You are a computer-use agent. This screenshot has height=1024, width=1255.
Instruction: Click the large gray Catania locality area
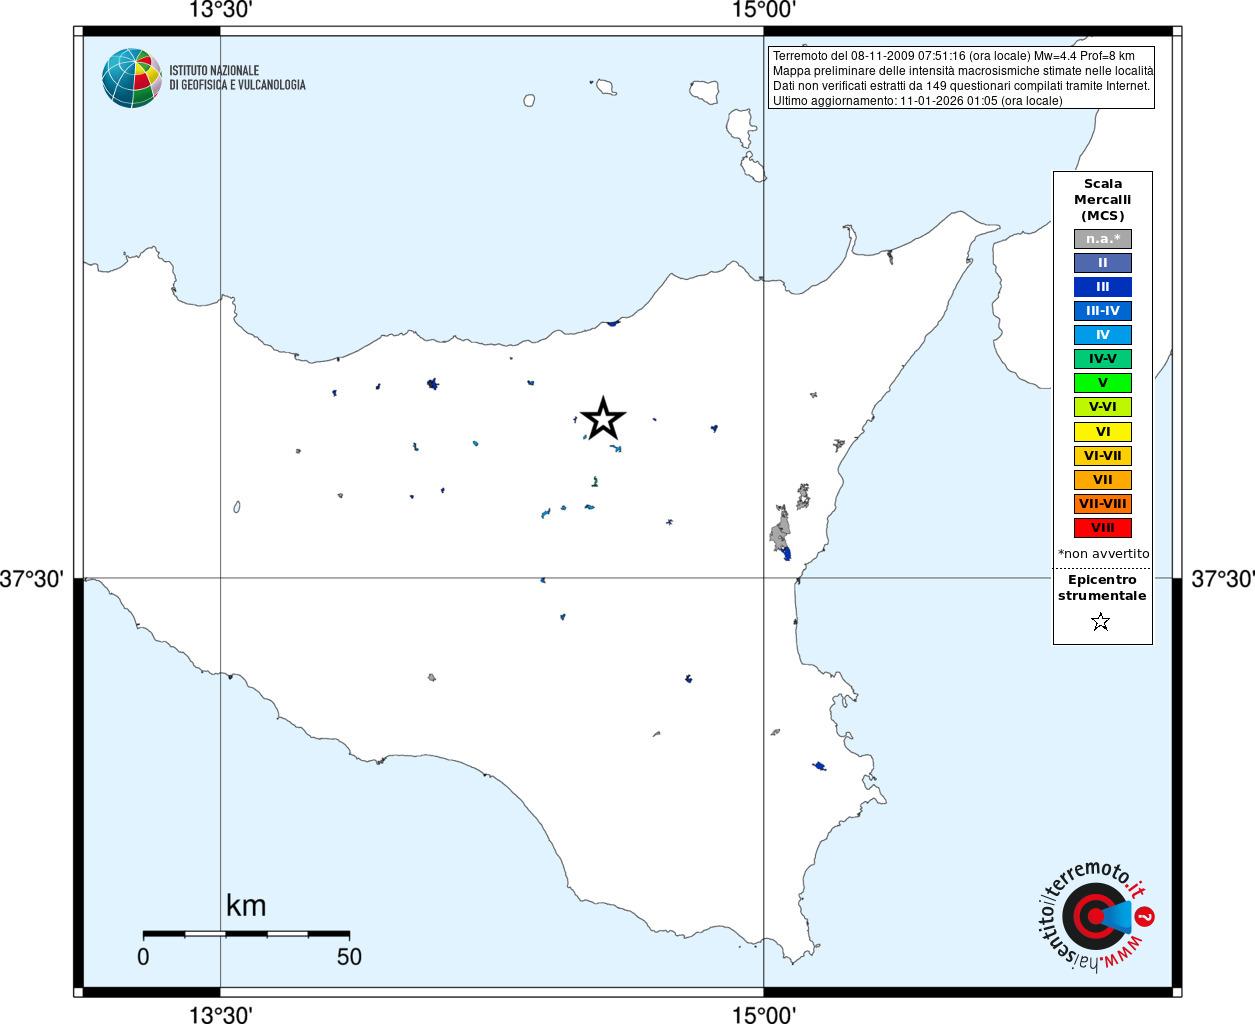781,531
